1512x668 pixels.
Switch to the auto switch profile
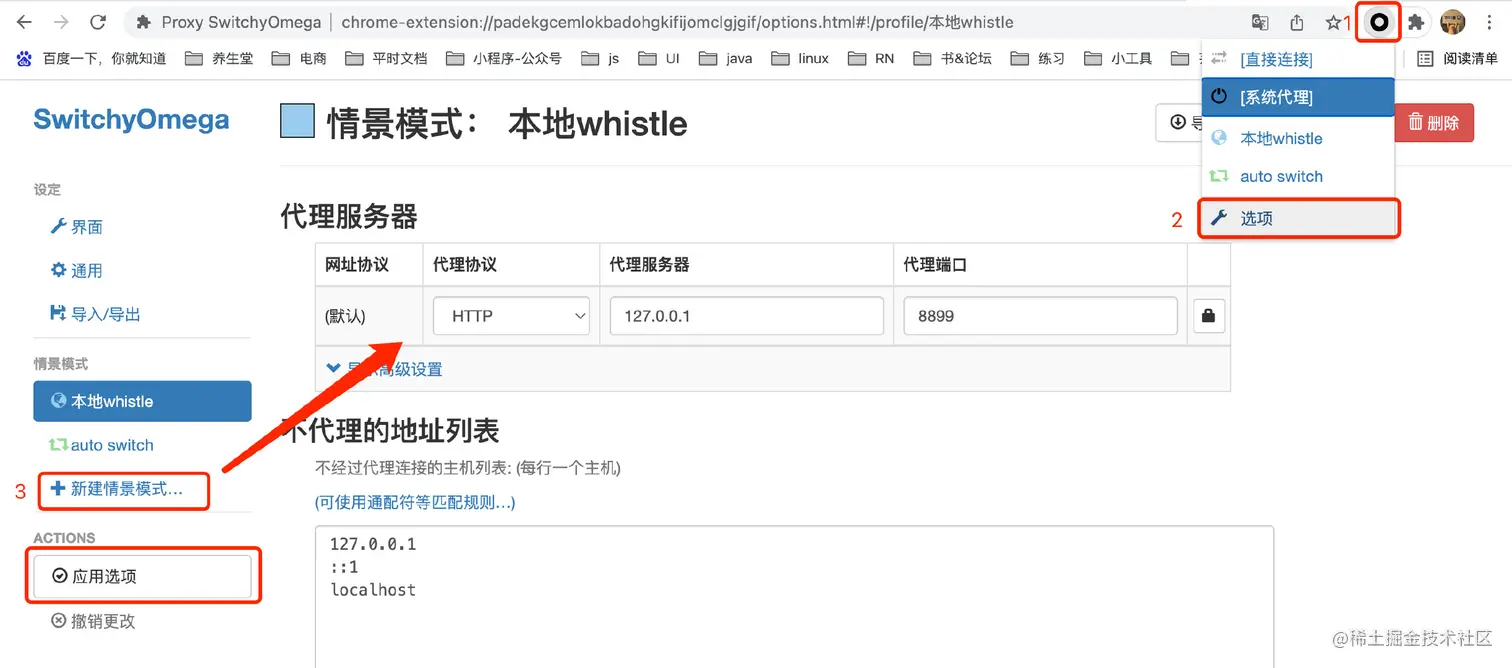pos(108,445)
